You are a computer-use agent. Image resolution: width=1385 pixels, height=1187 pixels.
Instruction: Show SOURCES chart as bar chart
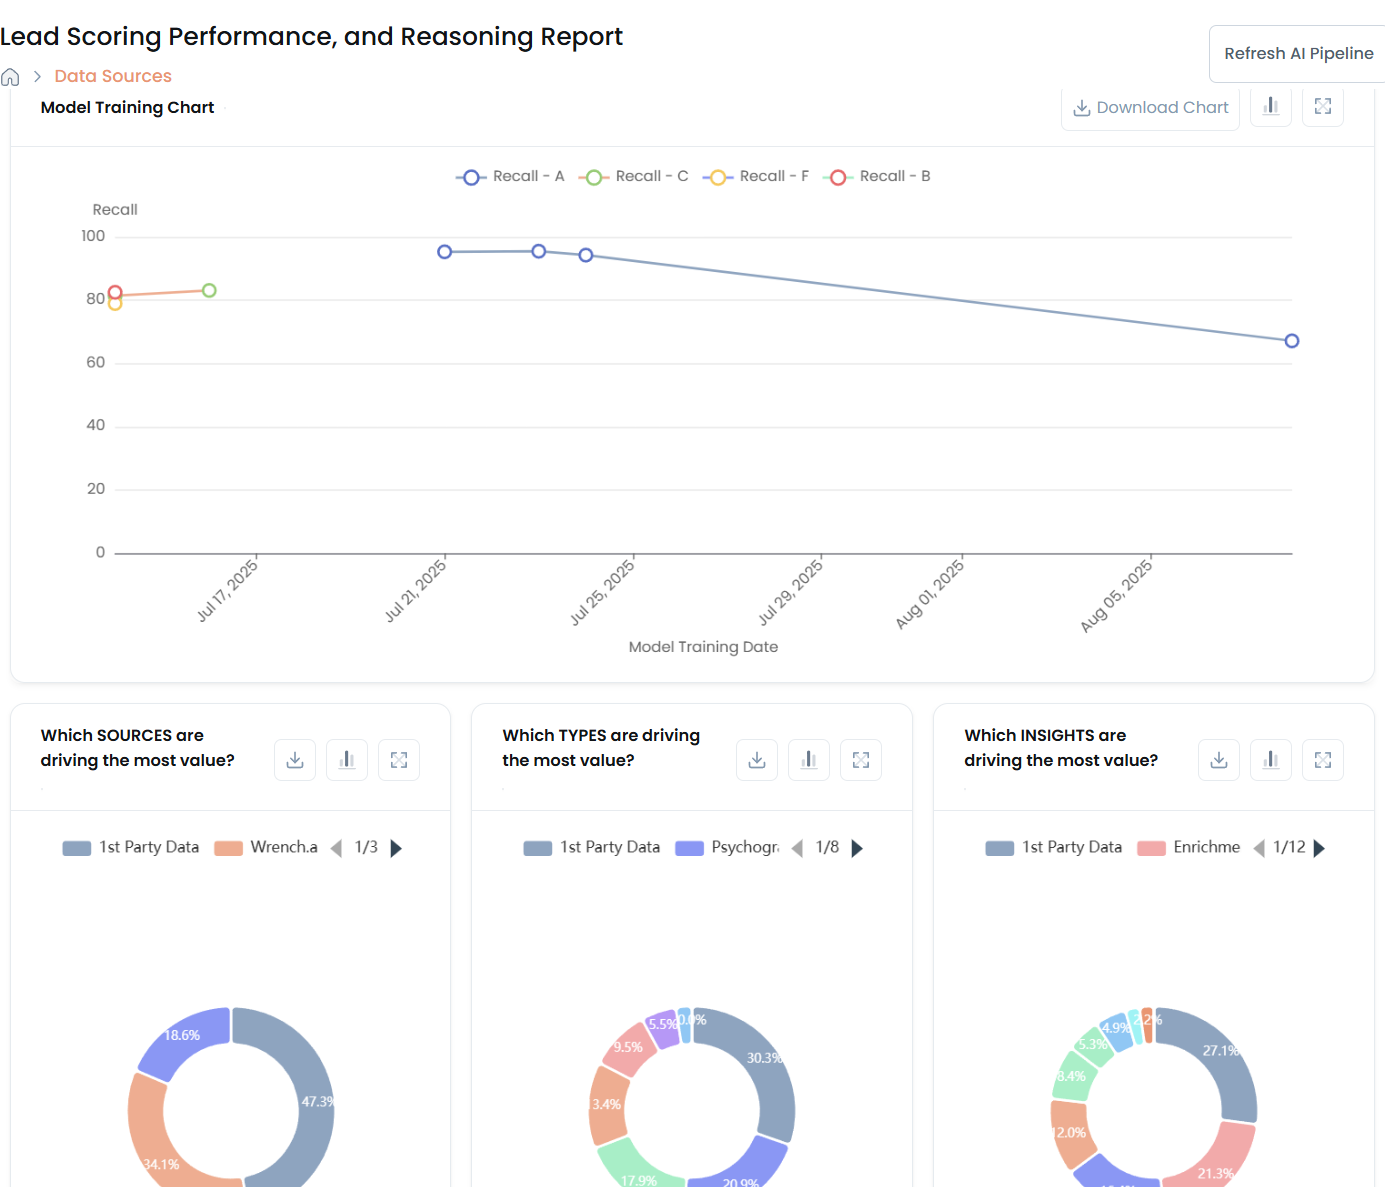coord(347,760)
